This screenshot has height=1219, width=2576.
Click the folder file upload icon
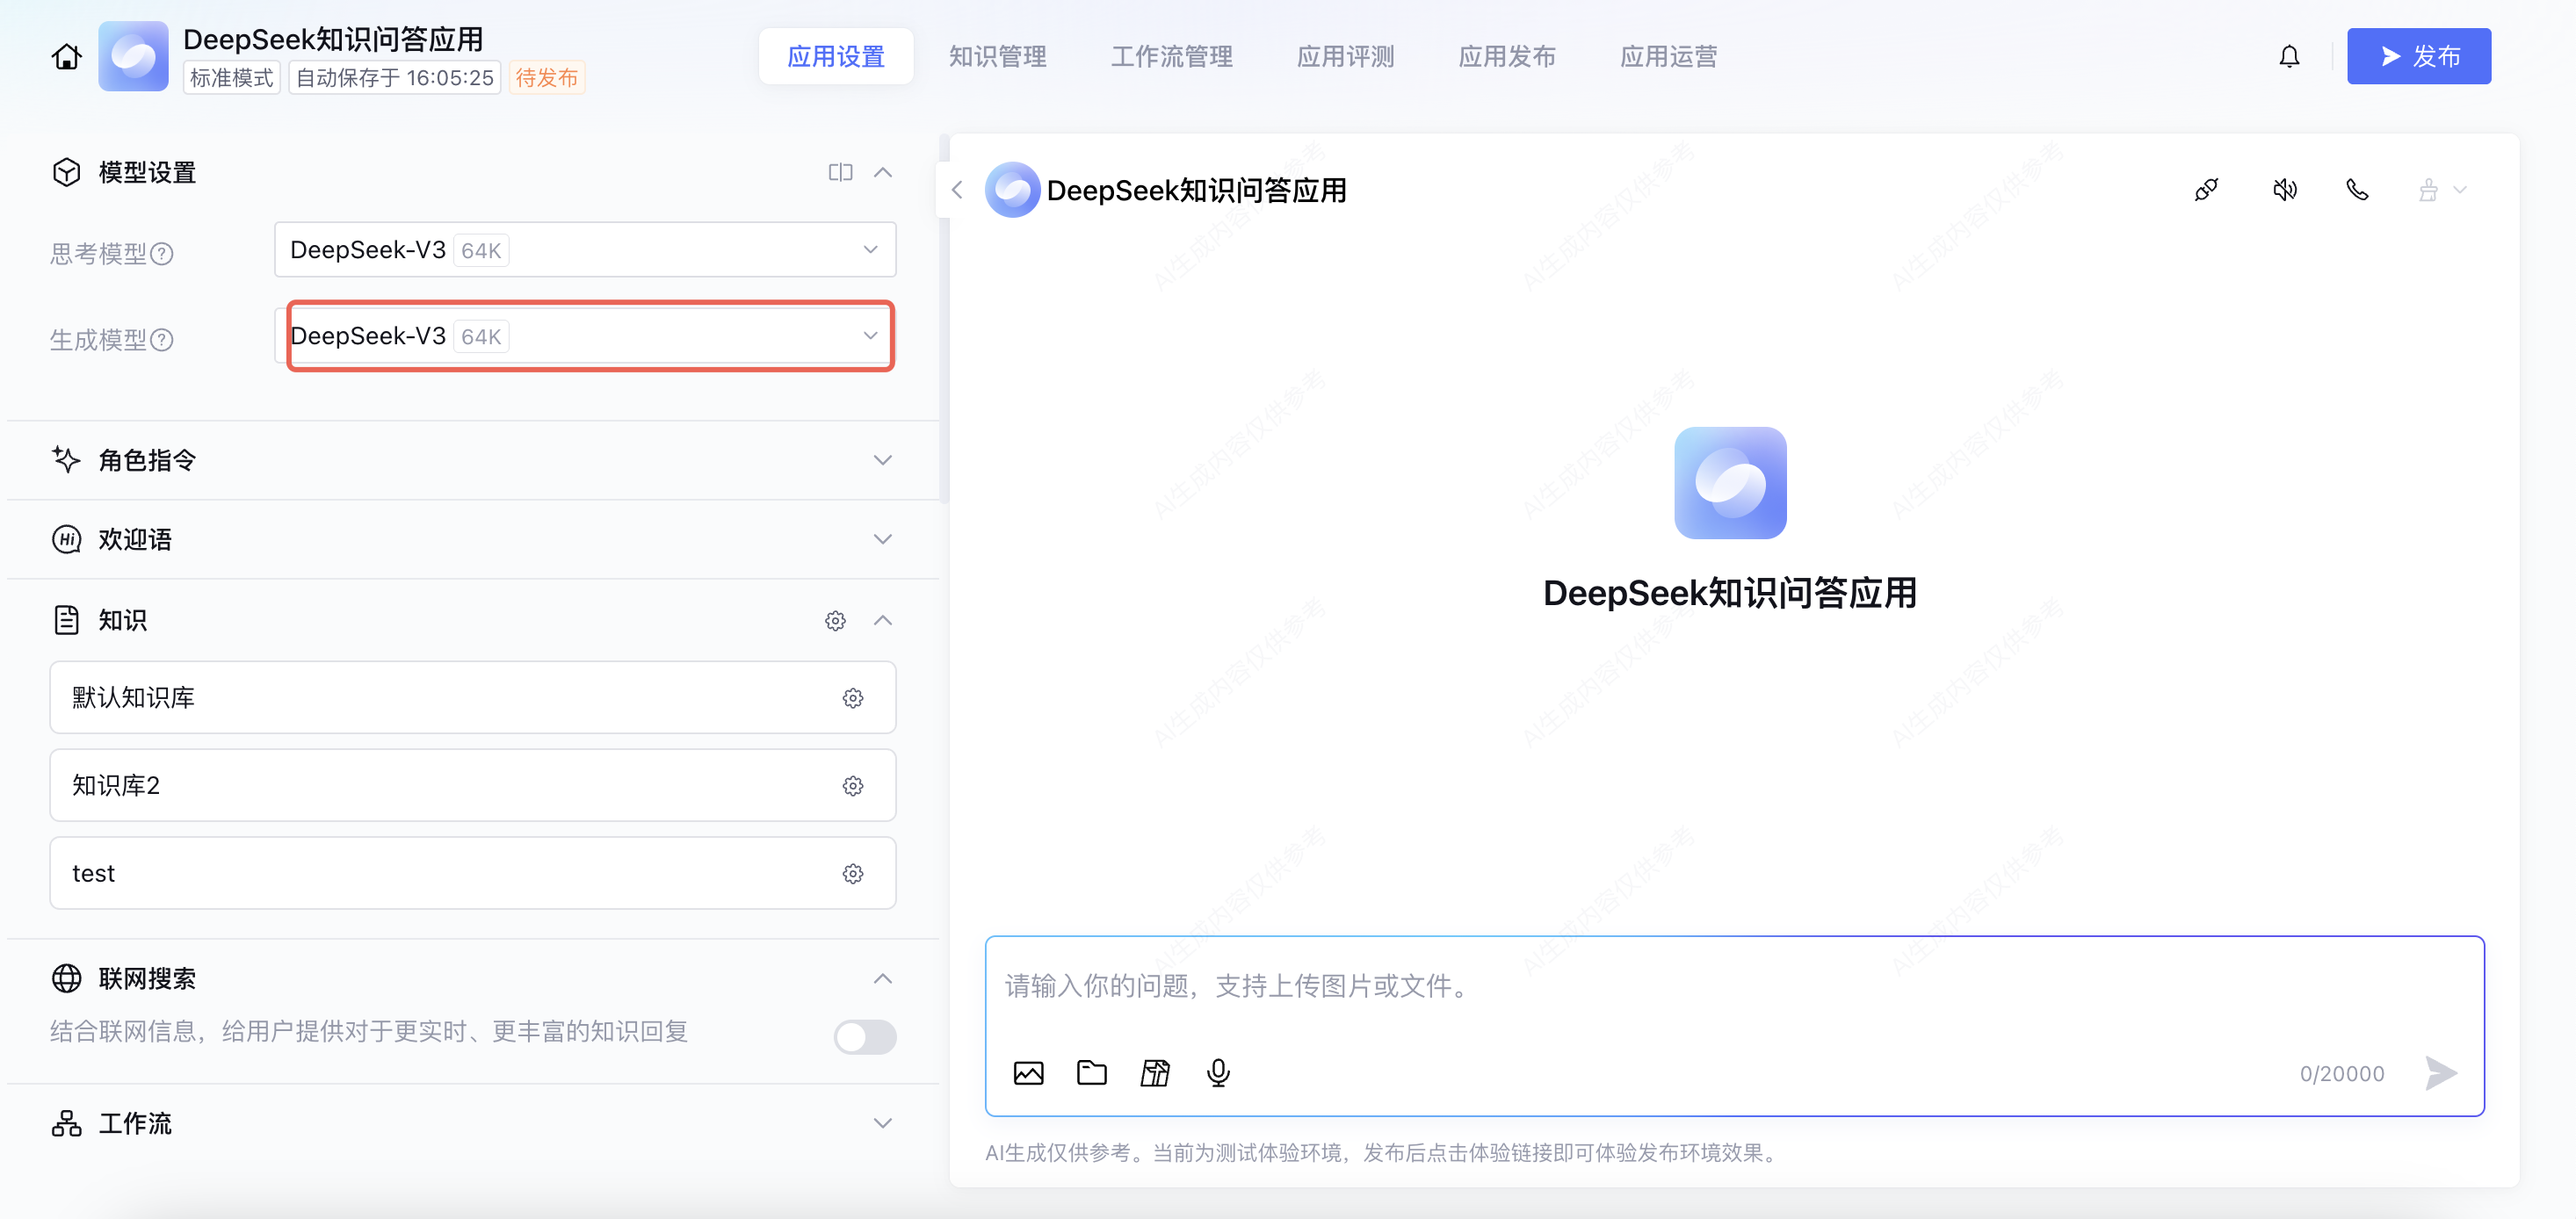(1091, 1073)
